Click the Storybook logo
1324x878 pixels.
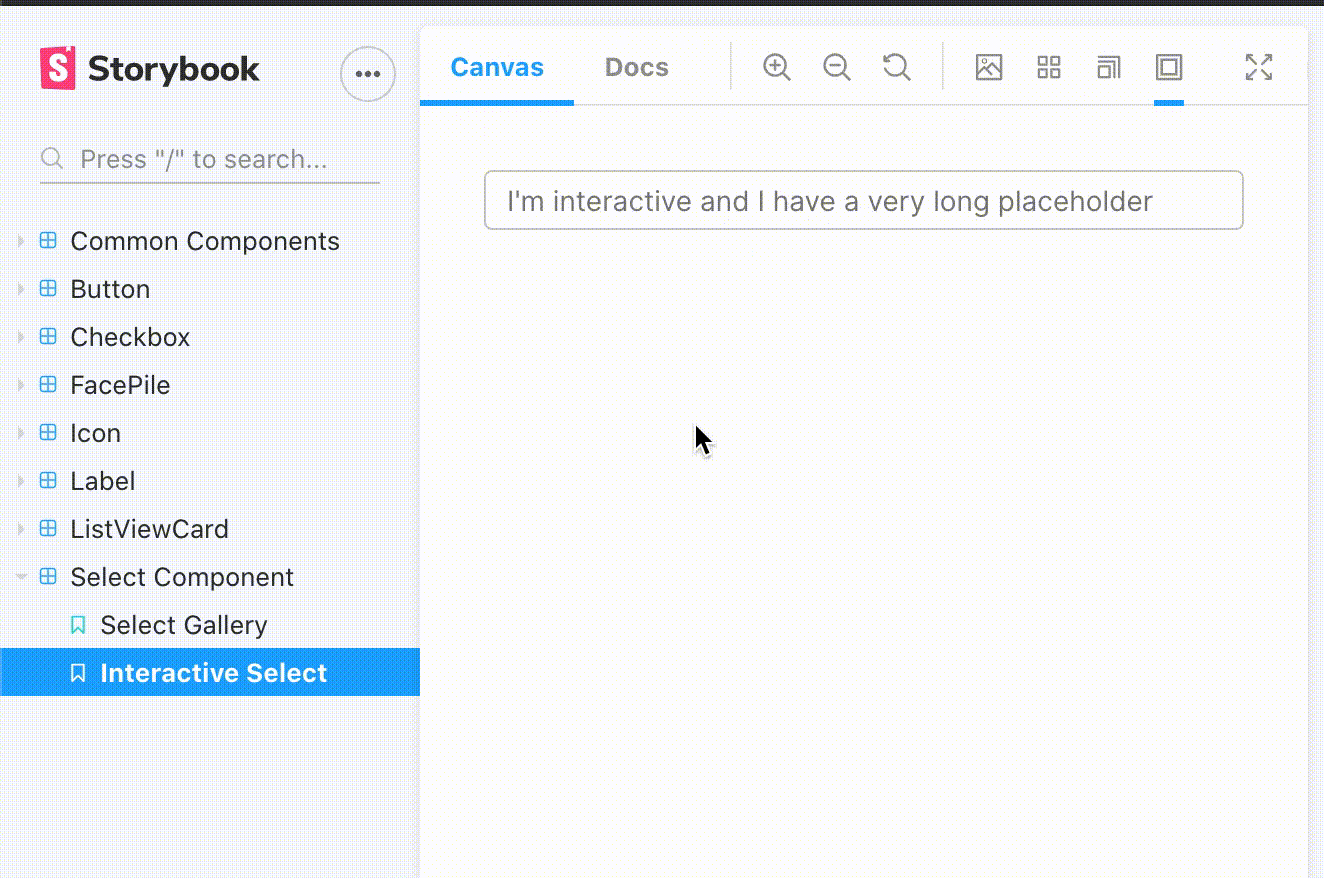(150, 69)
